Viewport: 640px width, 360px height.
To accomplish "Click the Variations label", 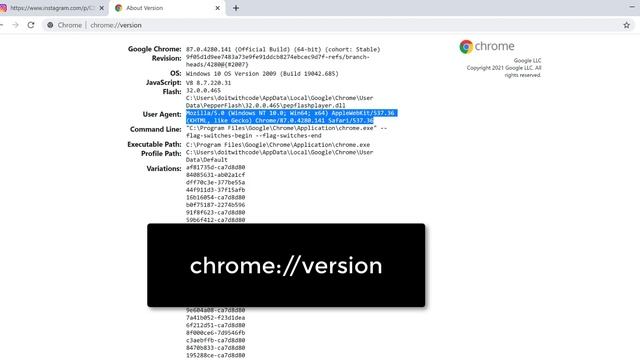I will 164,169.
